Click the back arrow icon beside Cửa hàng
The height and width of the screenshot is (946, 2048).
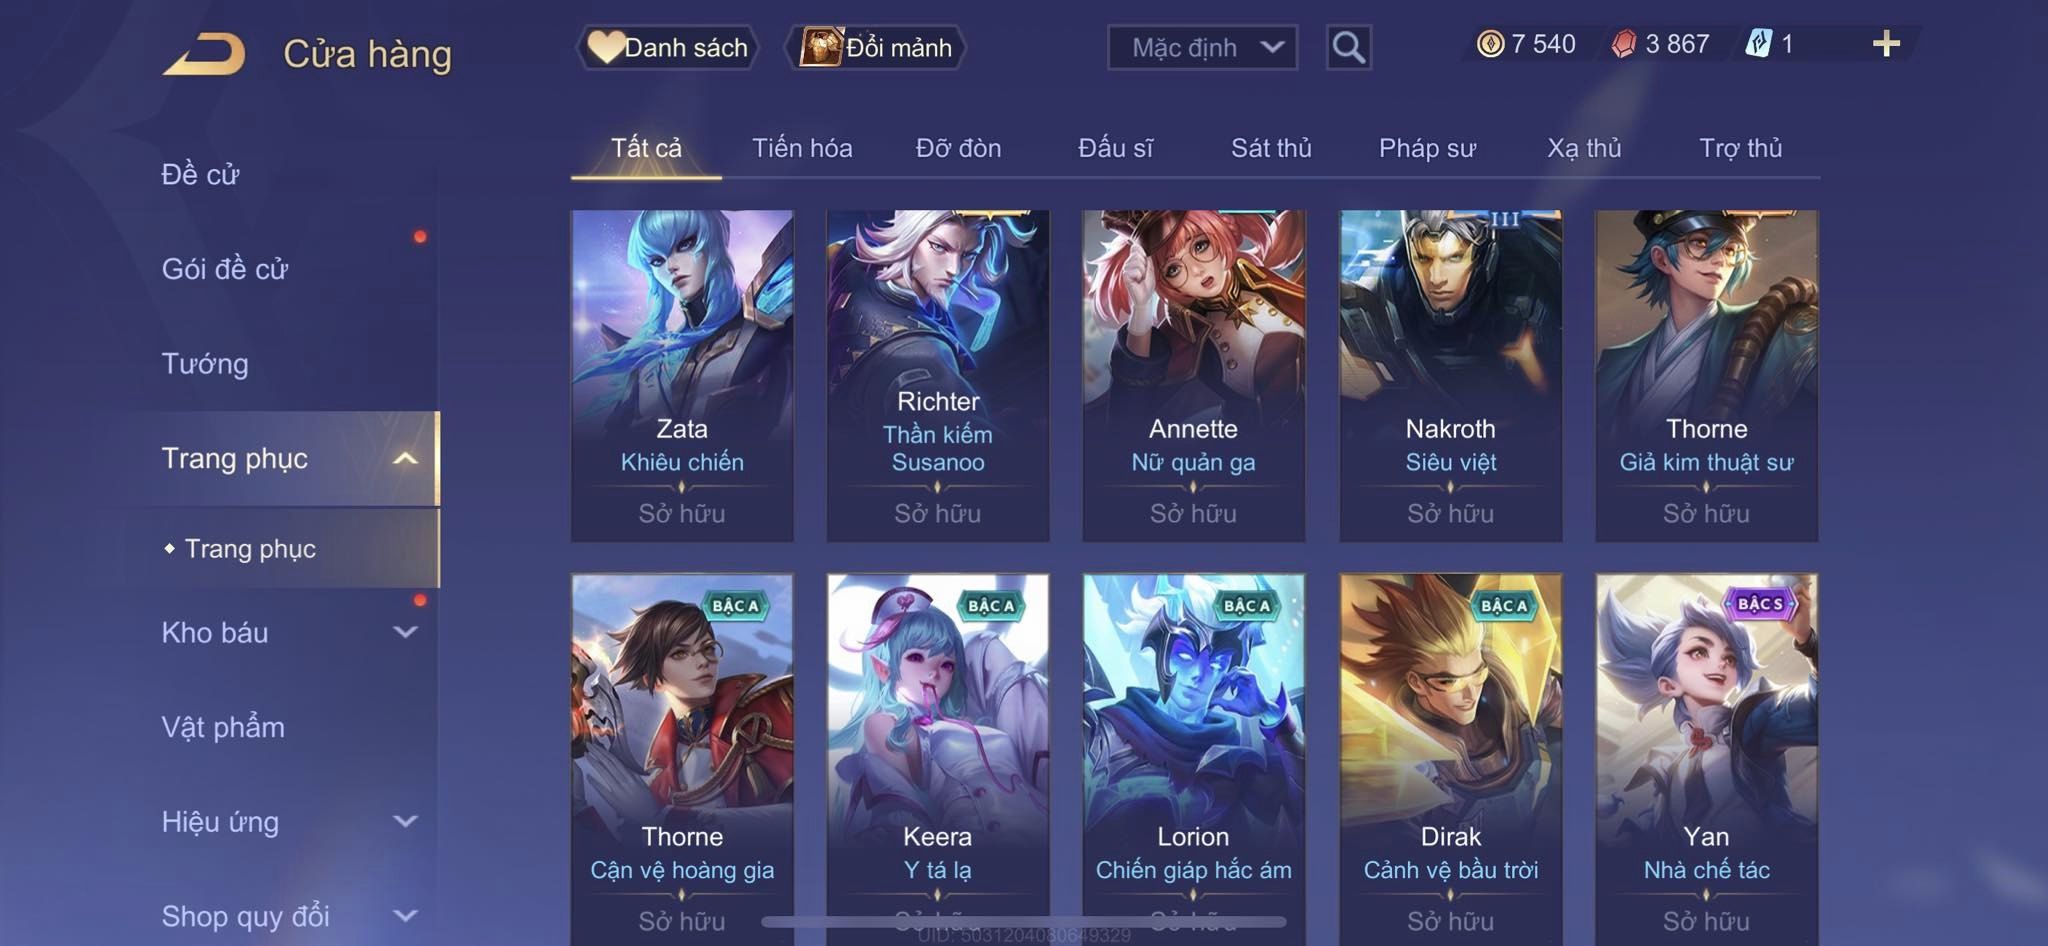point(205,54)
